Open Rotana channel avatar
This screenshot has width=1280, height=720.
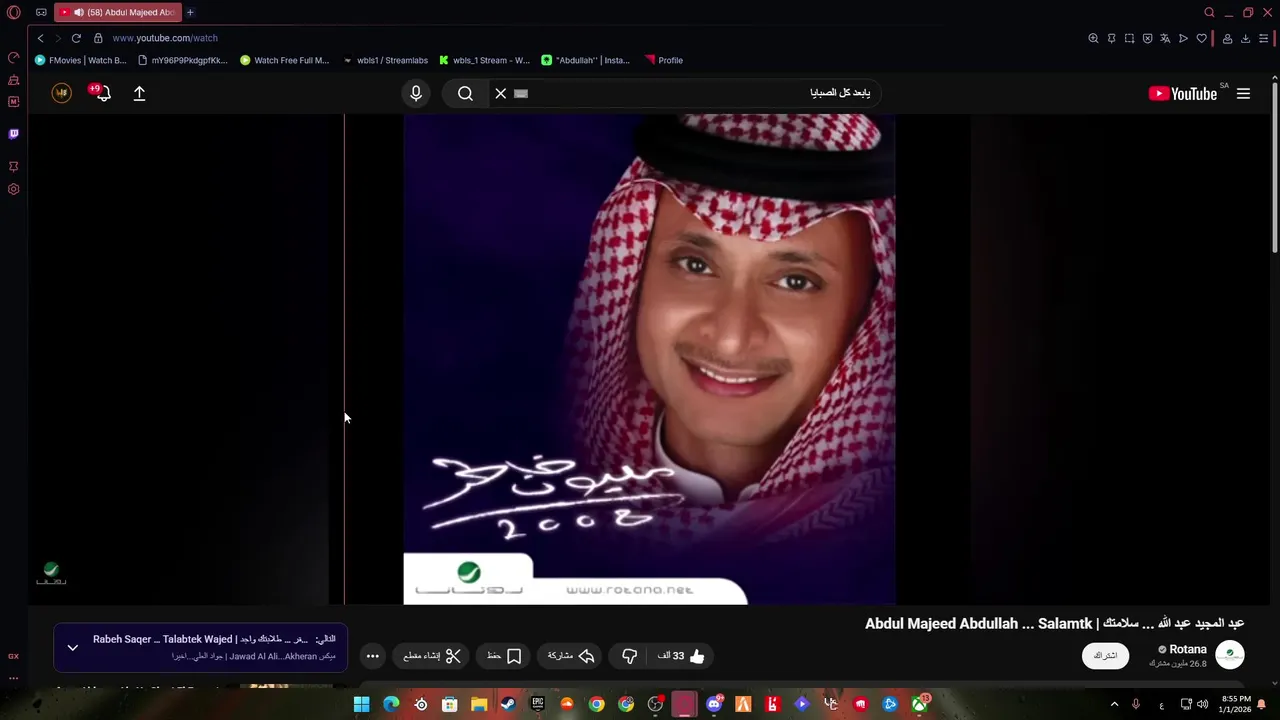(1230, 655)
